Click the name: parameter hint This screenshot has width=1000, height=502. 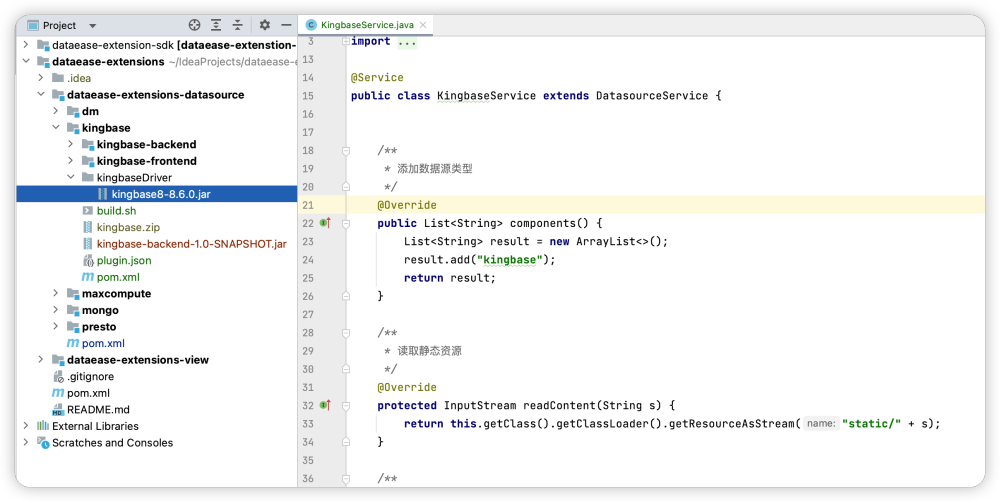821,424
